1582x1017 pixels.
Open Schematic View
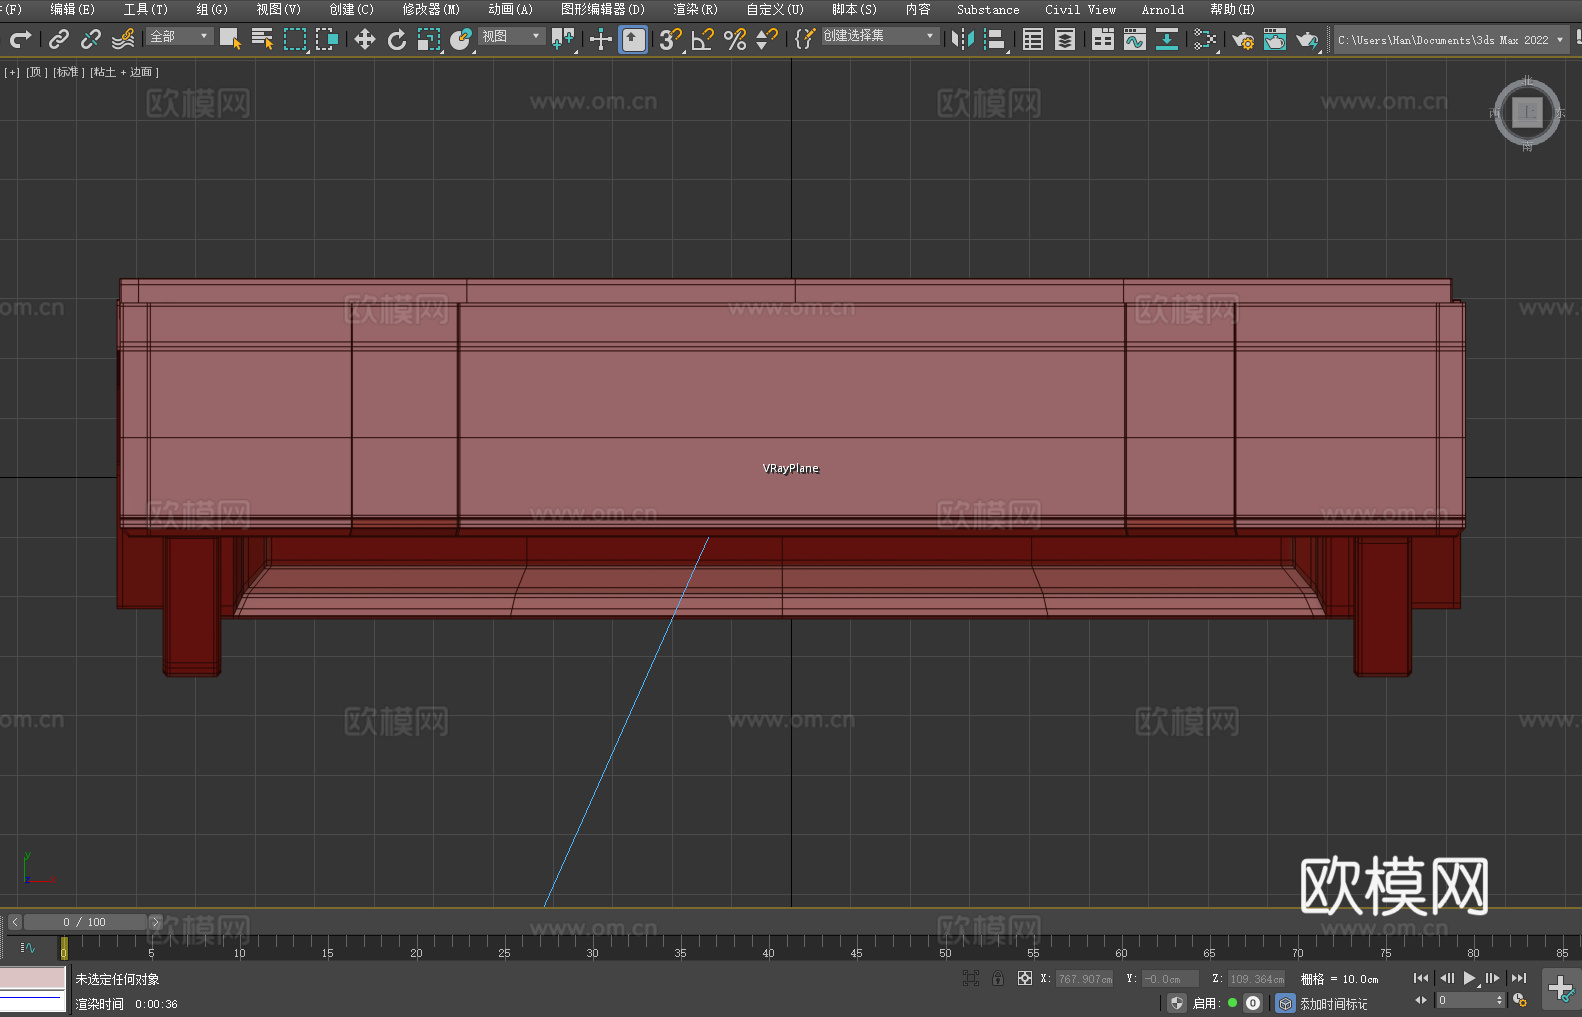pyautogui.click(x=1205, y=39)
